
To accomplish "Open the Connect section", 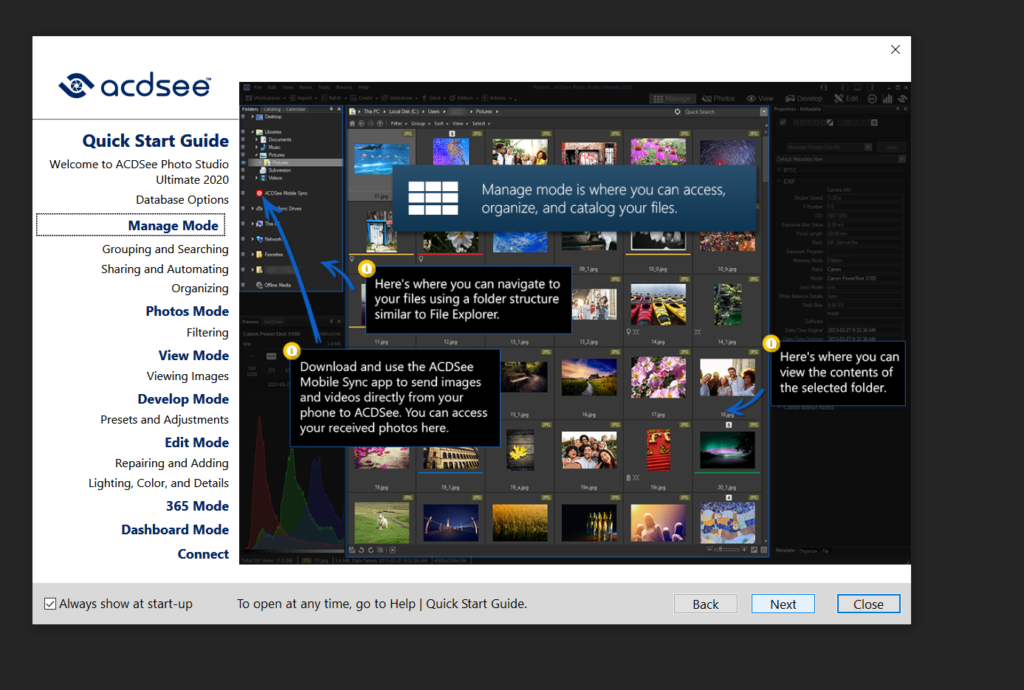I will click(x=203, y=554).
